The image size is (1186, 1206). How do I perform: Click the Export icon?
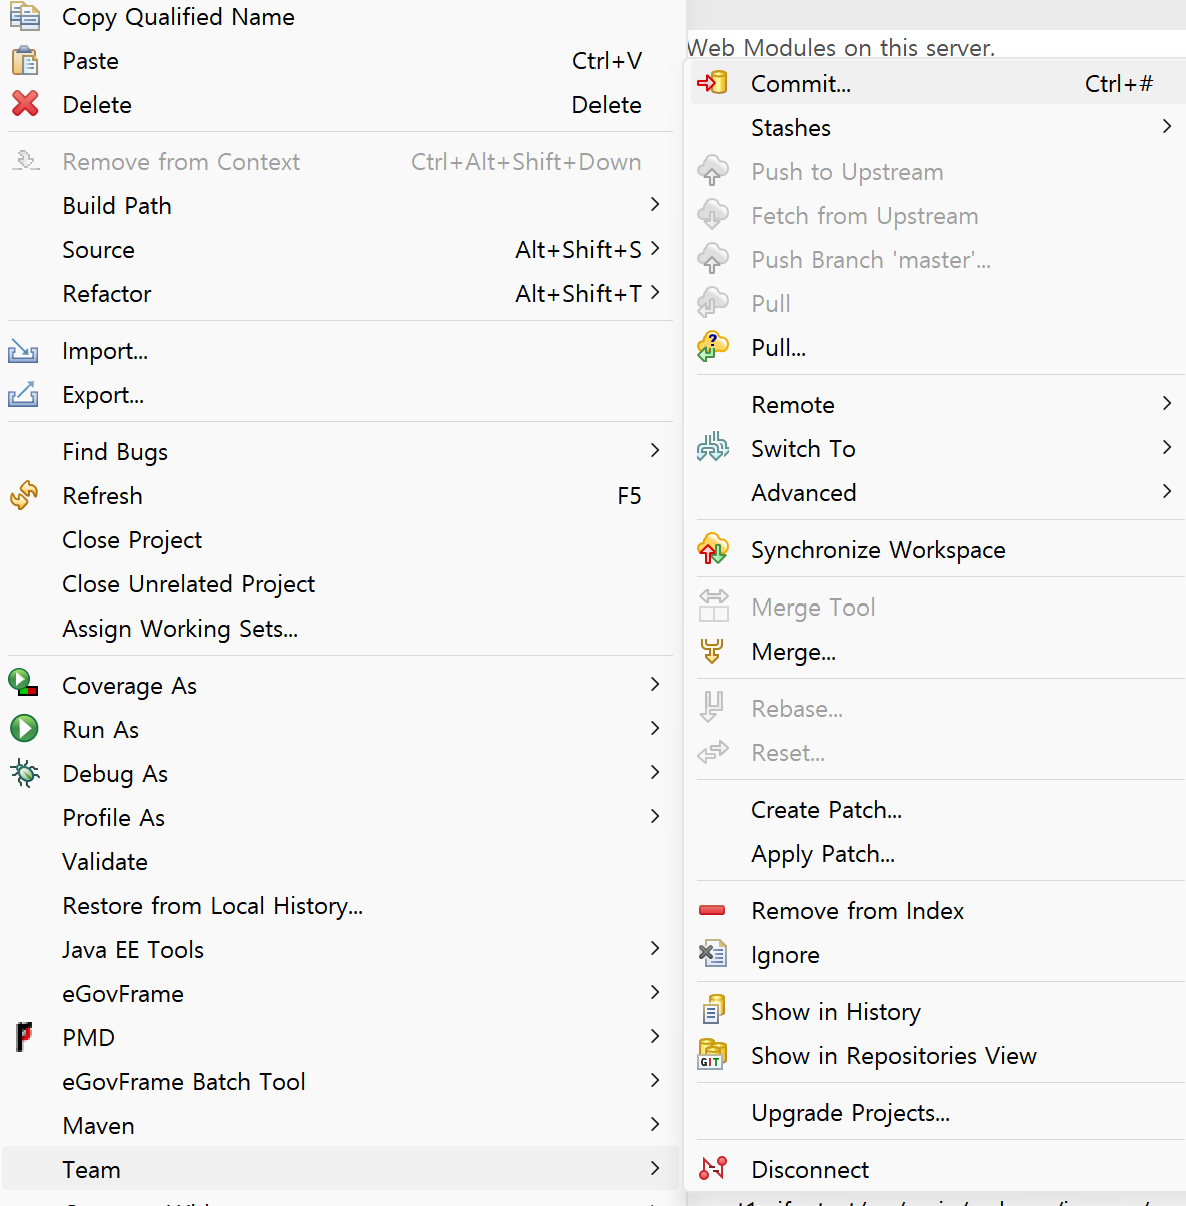click(24, 395)
